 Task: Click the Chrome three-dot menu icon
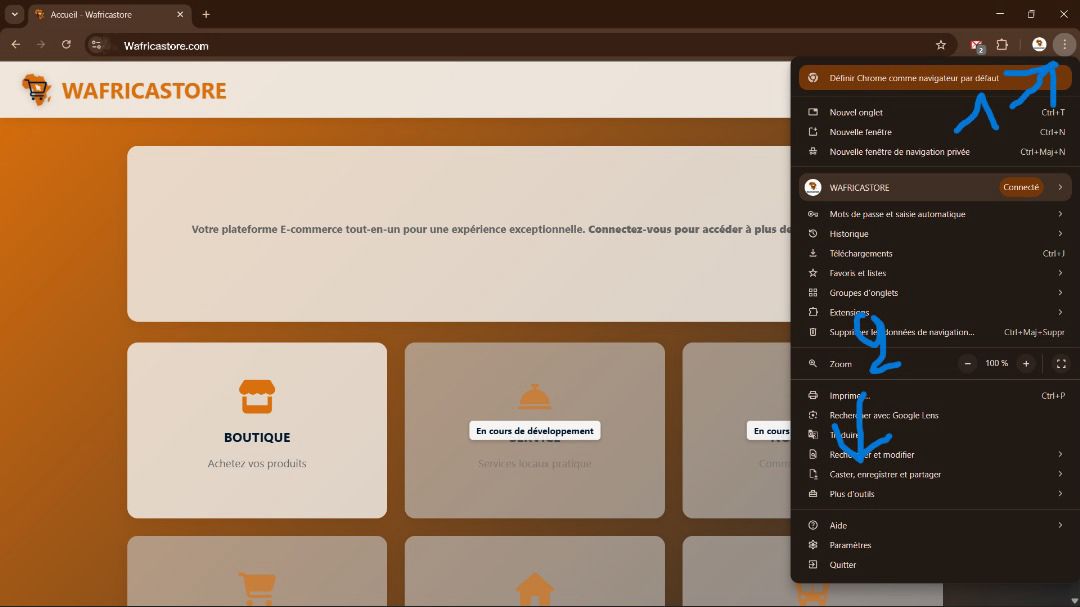1065,45
